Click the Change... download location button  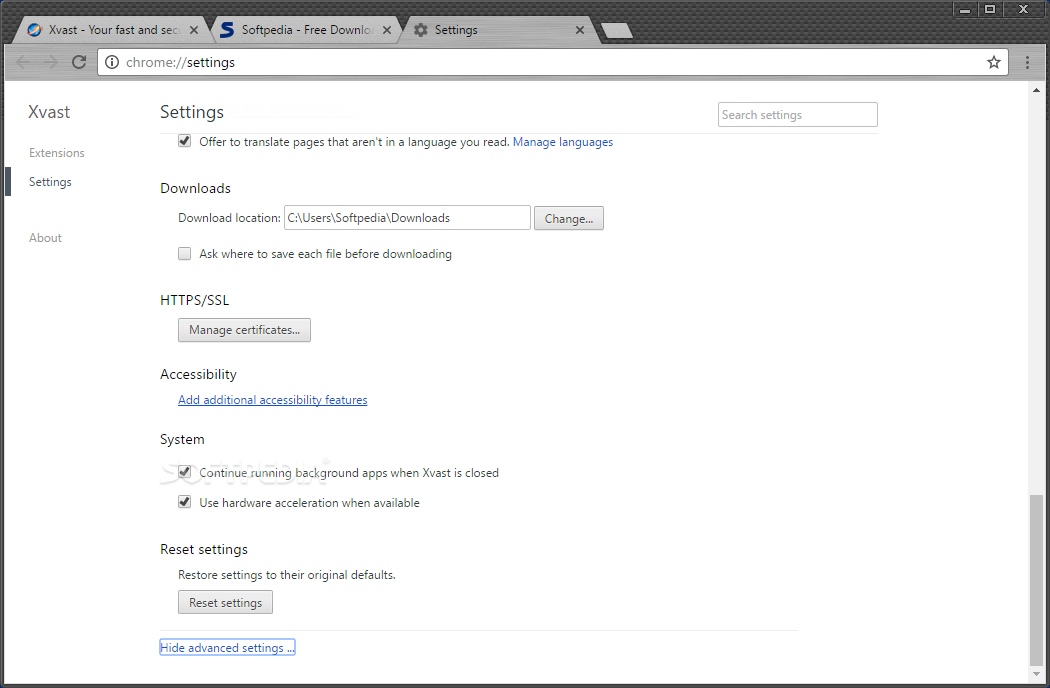[569, 218]
